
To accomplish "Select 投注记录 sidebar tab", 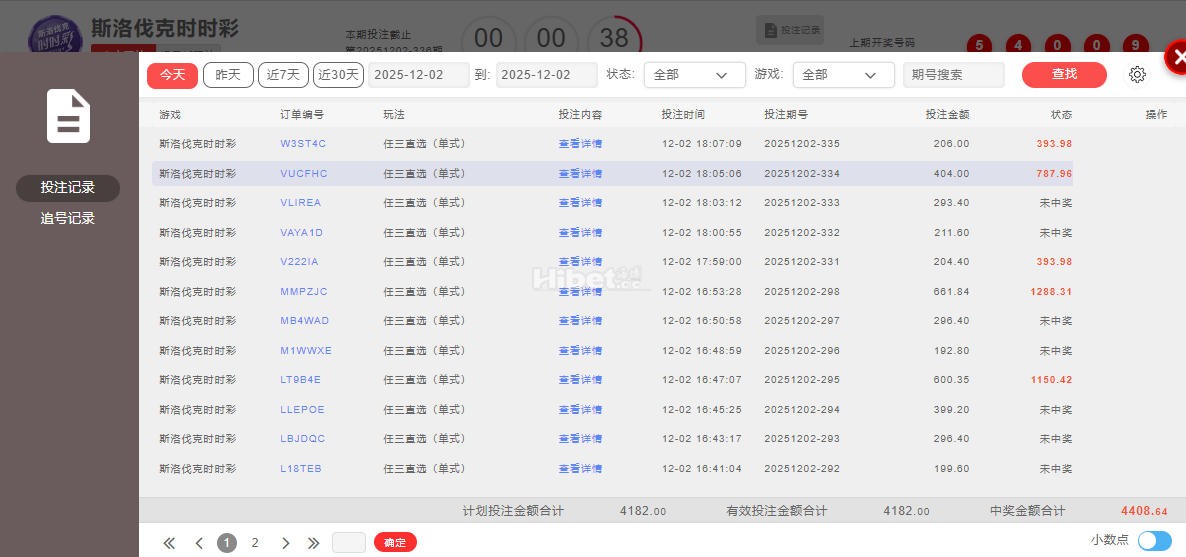I will 68,188.
